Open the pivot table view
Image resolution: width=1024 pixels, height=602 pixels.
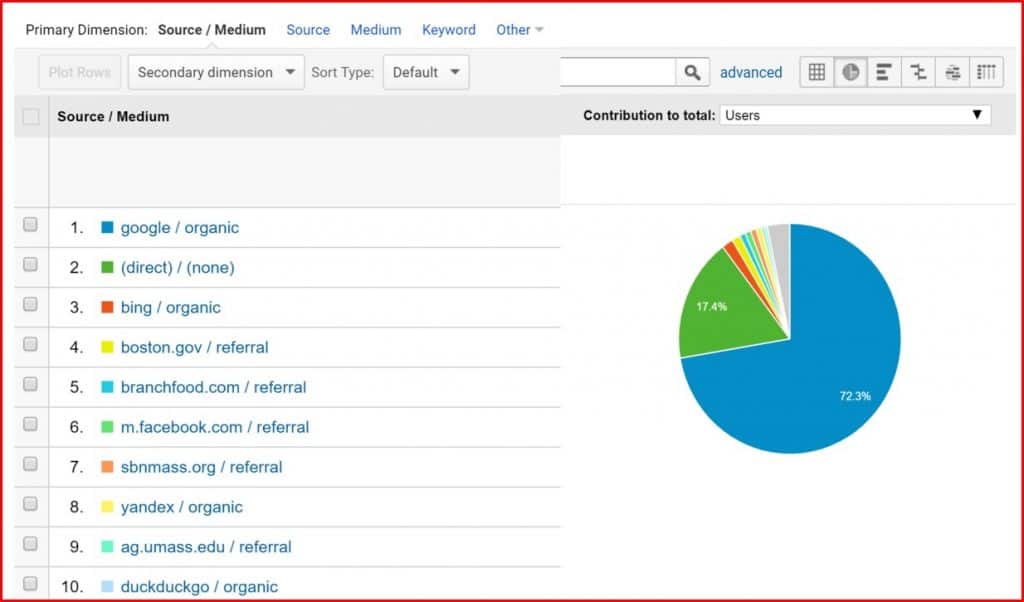pyautogui.click(x=986, y=72)
